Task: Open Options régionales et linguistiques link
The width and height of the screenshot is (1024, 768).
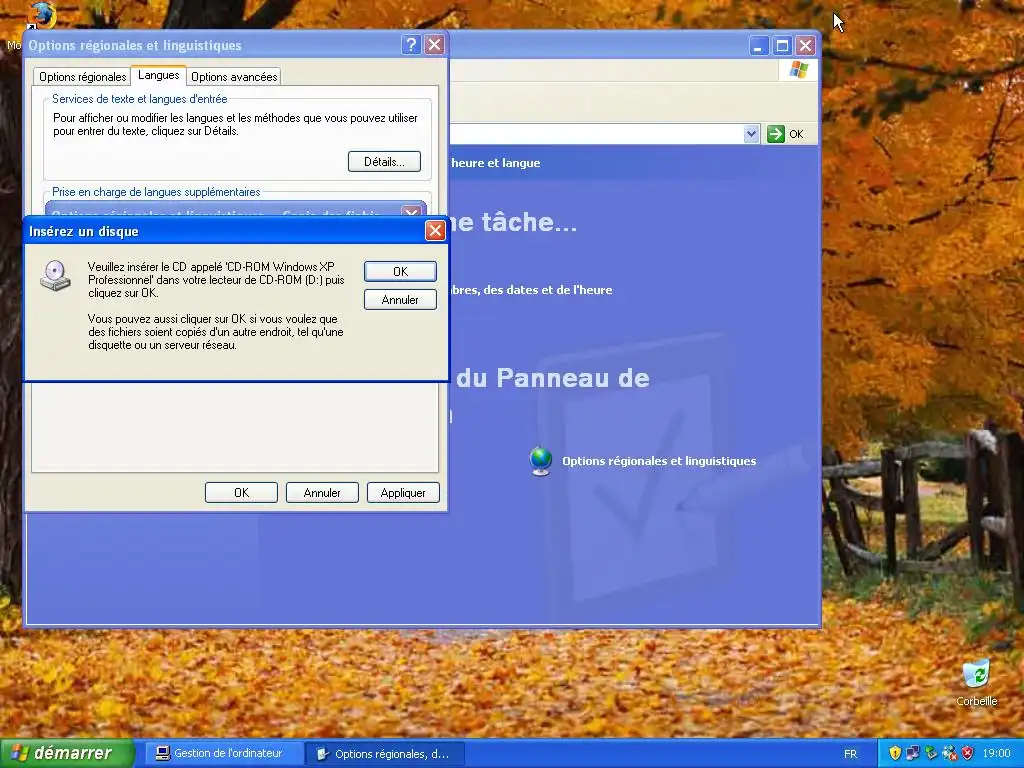Action: click(659, 461)
